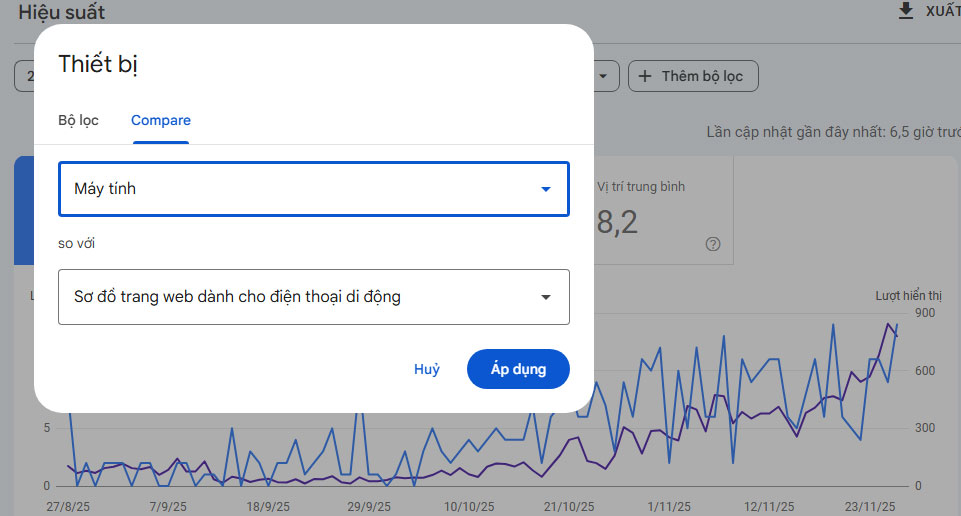Click the plus icon in Thêm bộ lọc
Image resolution: width=961 pixels, height=516 pixels.
[645, 76]
